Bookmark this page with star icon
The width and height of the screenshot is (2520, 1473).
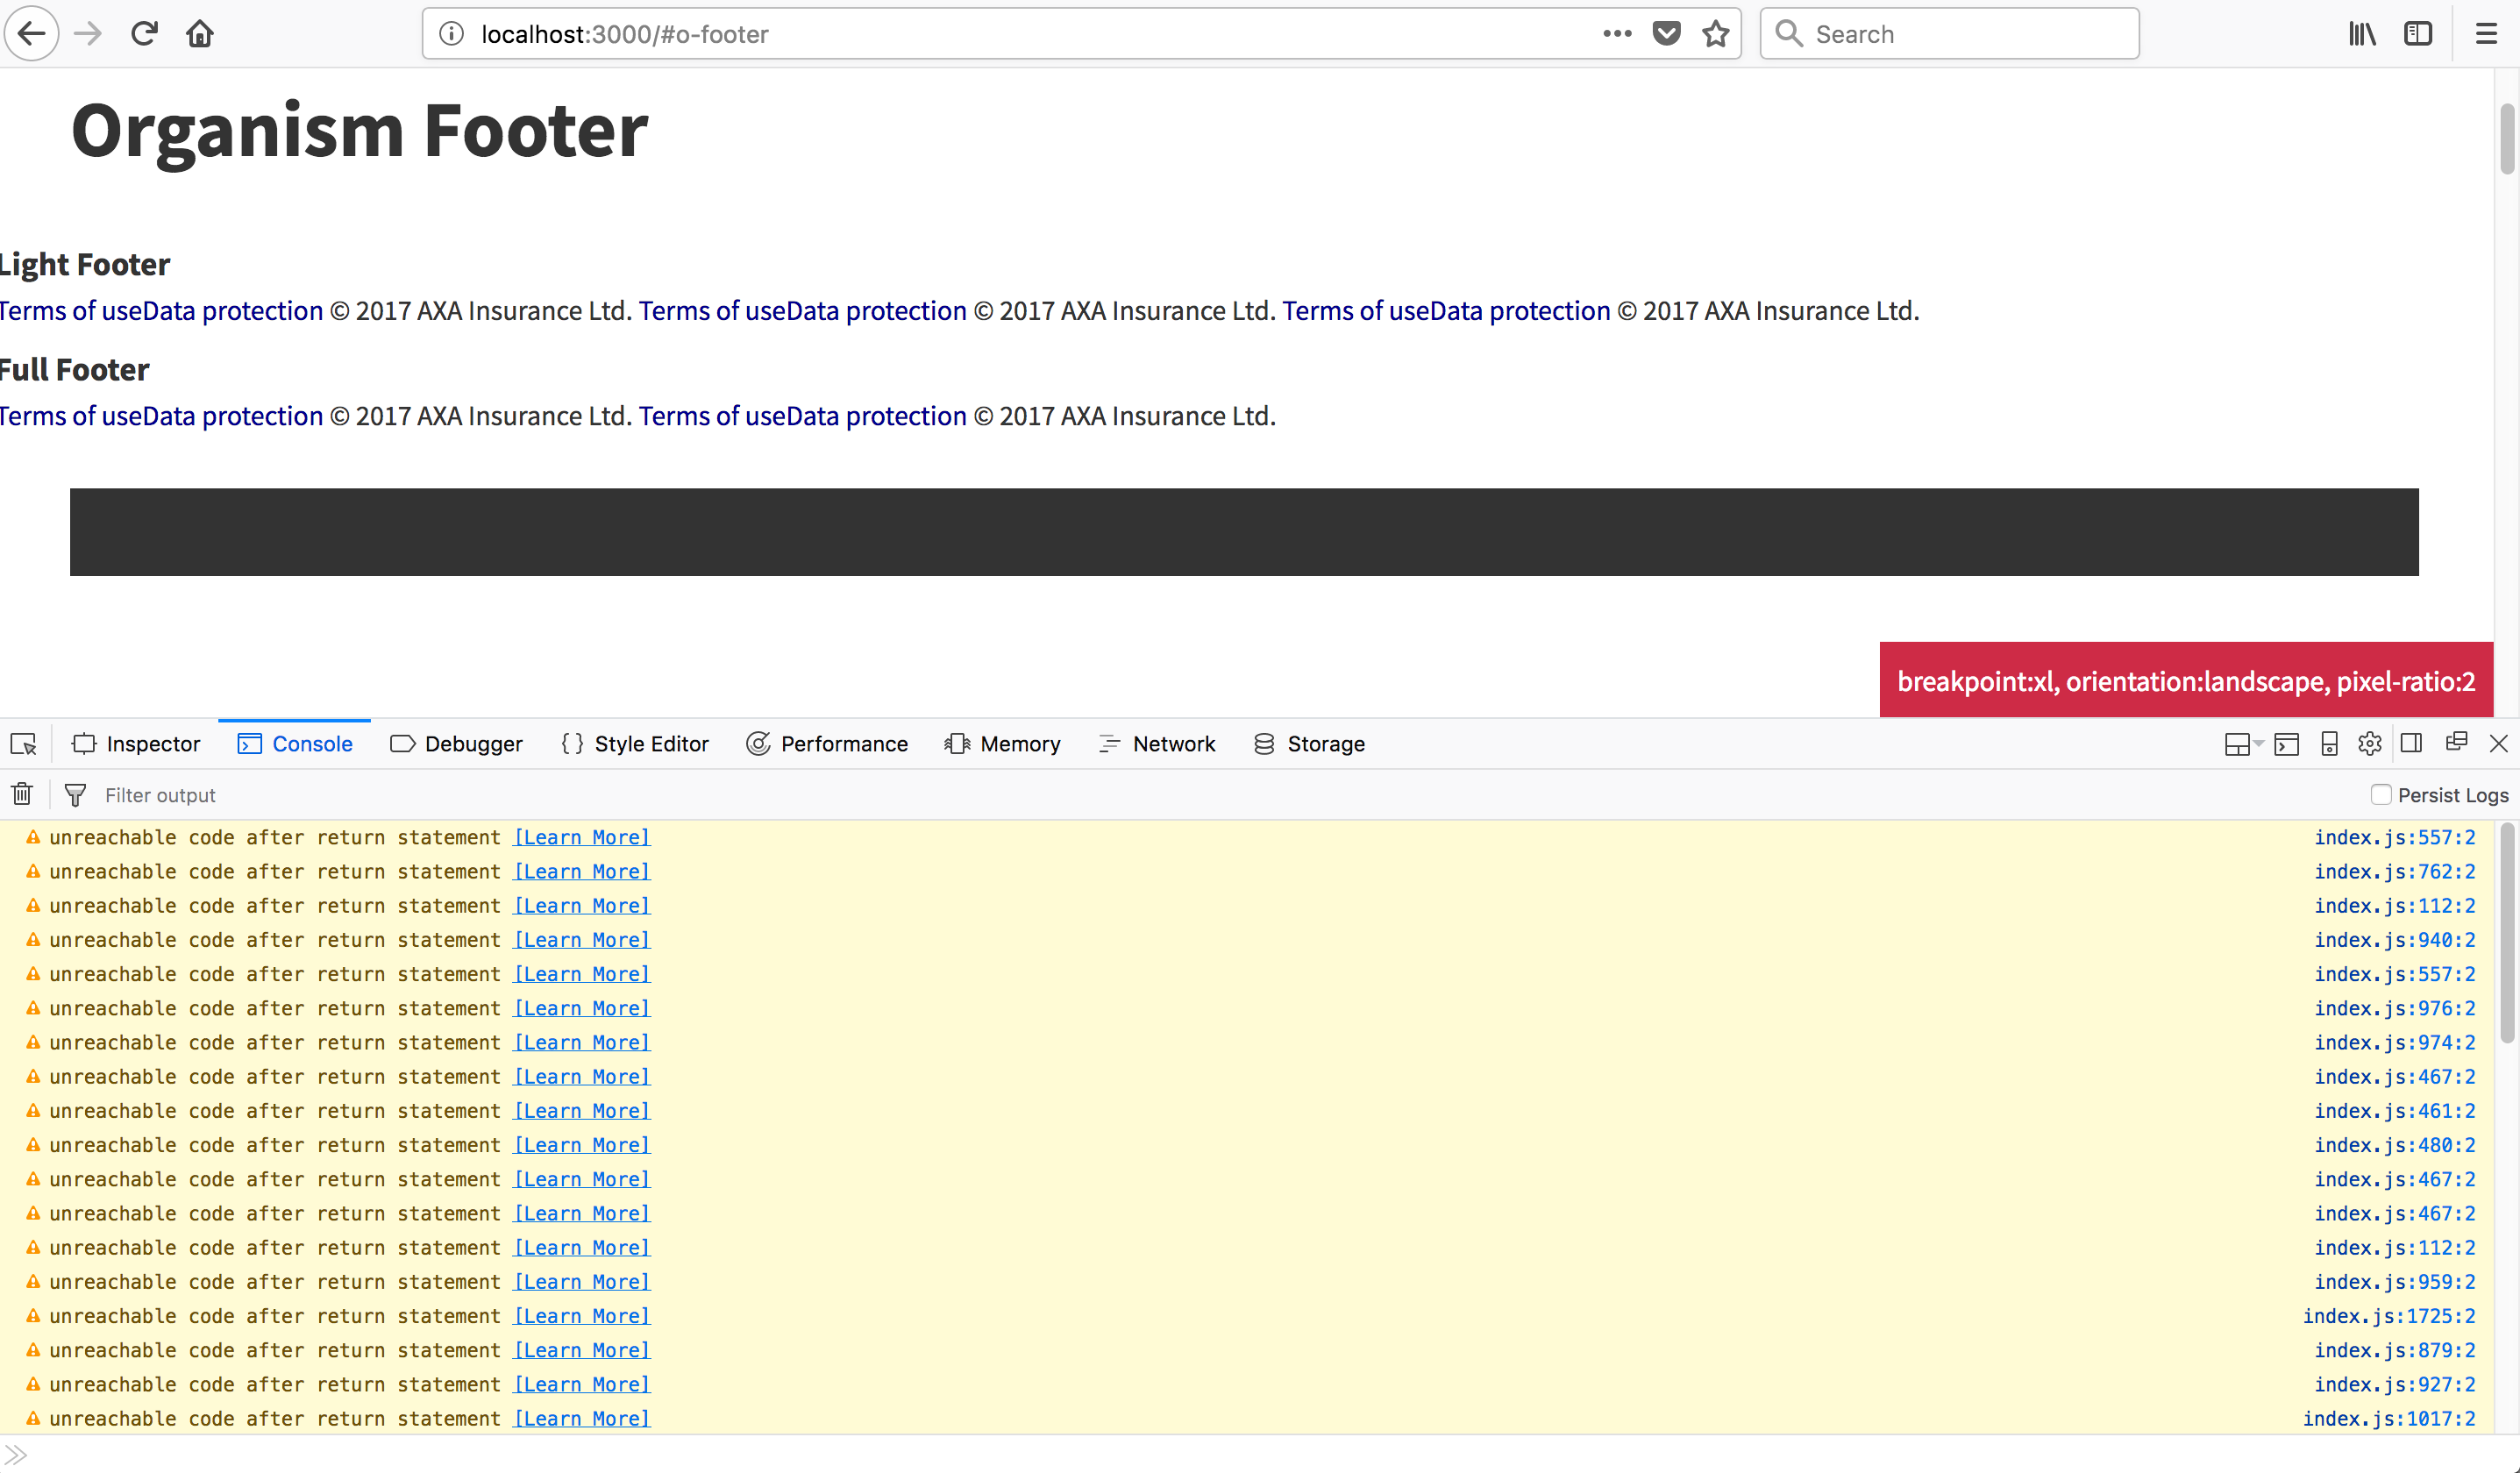point(1716,34)
